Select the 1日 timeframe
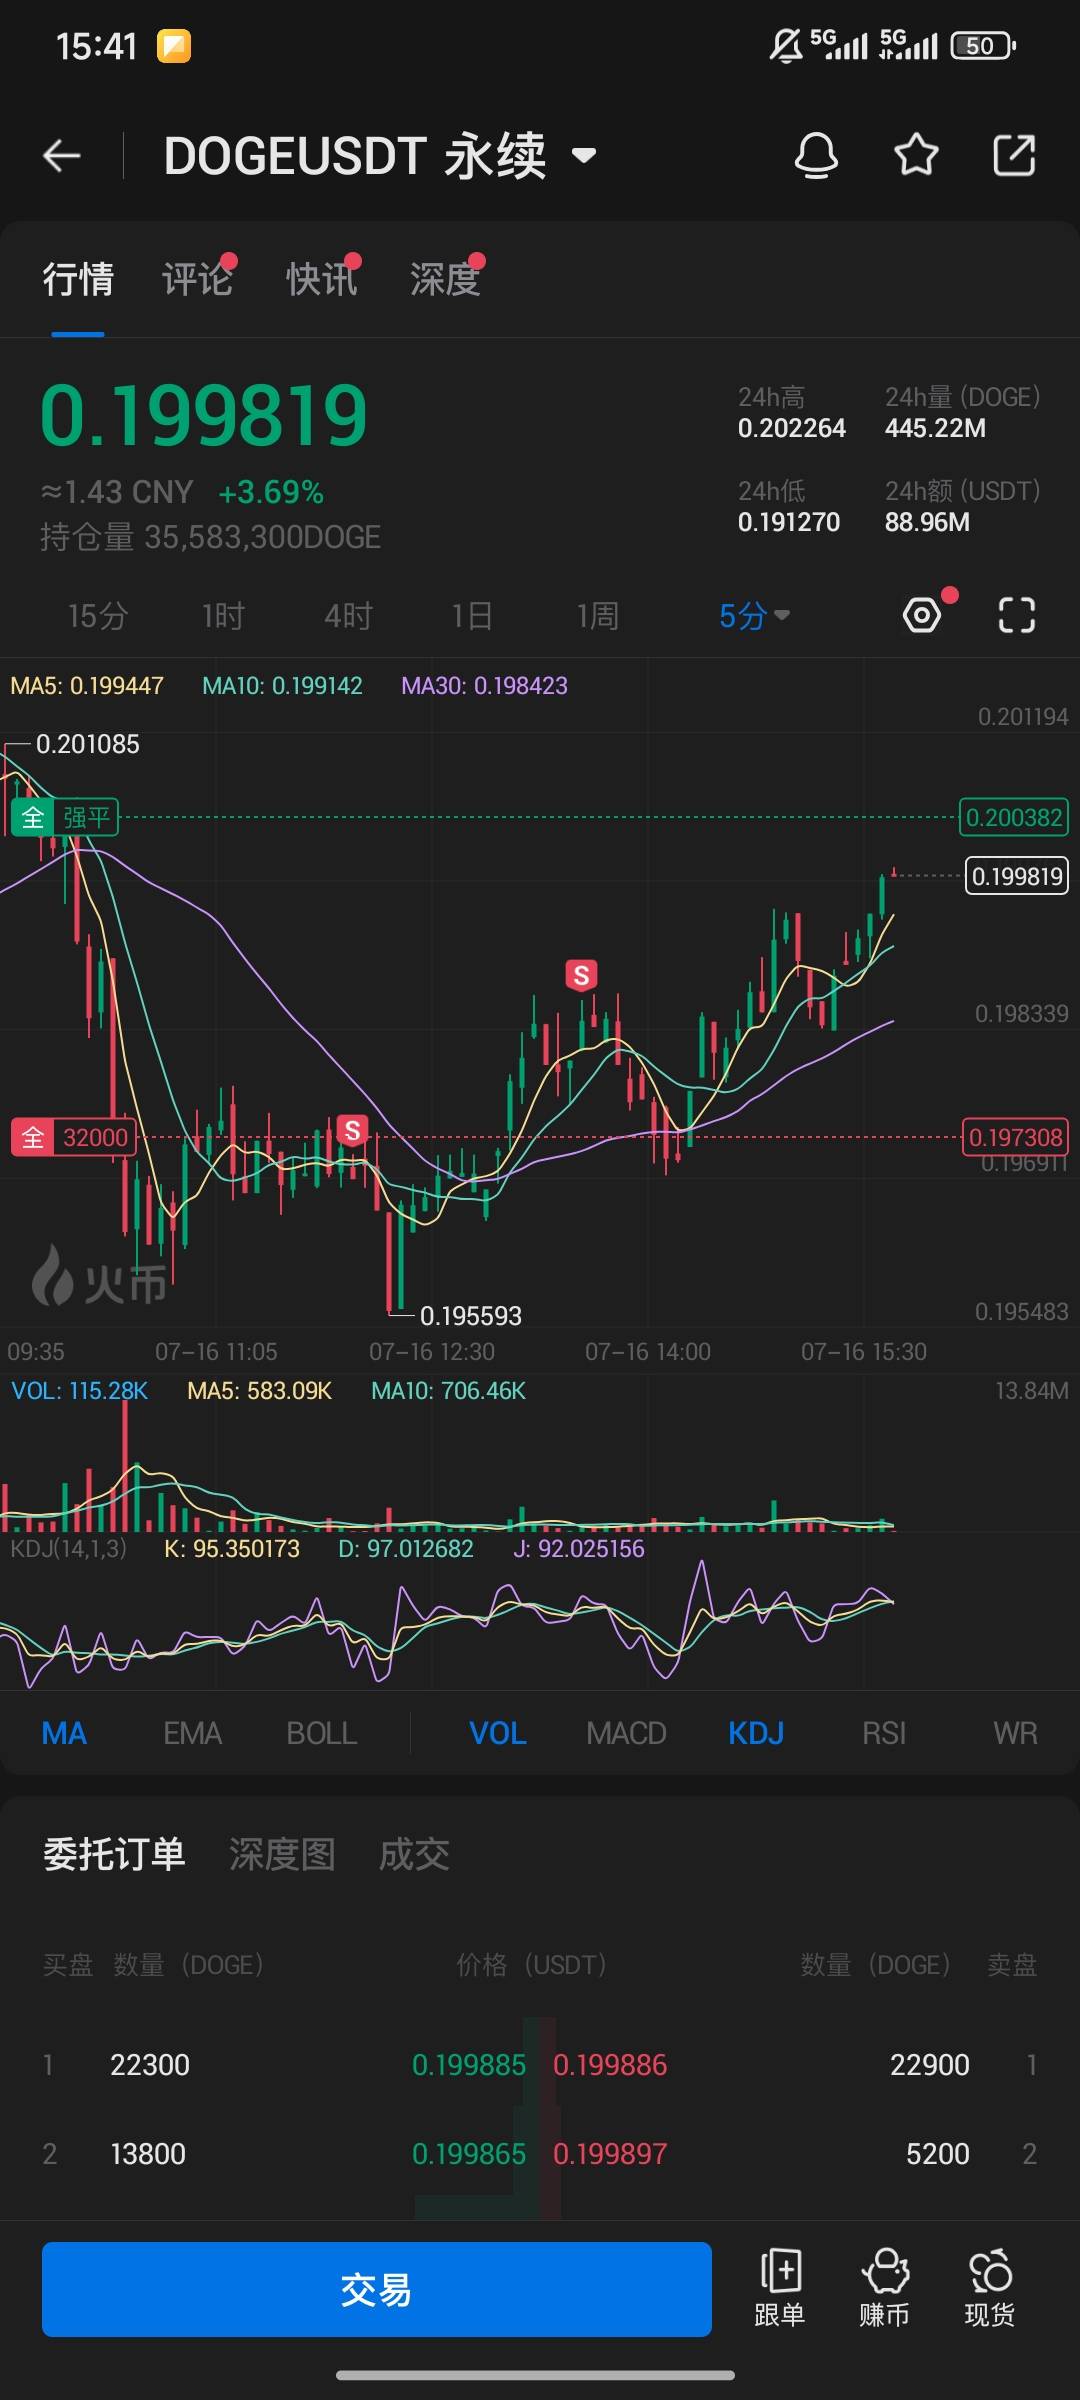The width and height of the screenshot is (1080, 2400). [x=471, y=615]
